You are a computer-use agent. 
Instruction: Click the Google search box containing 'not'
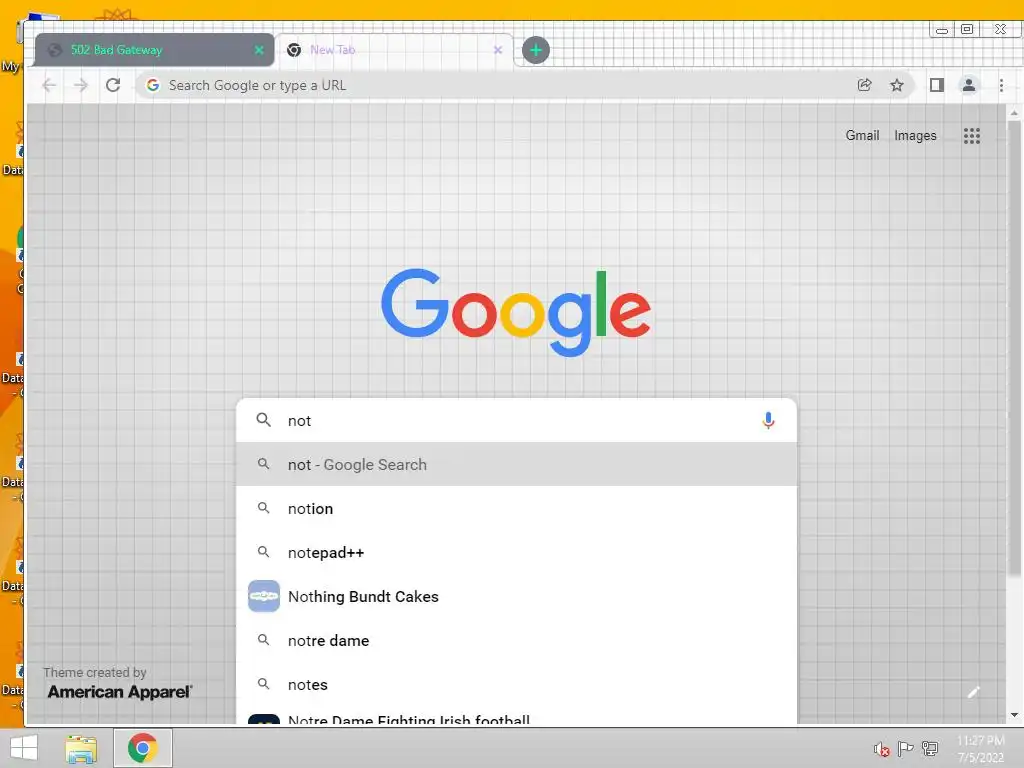(x=516, y=421)
